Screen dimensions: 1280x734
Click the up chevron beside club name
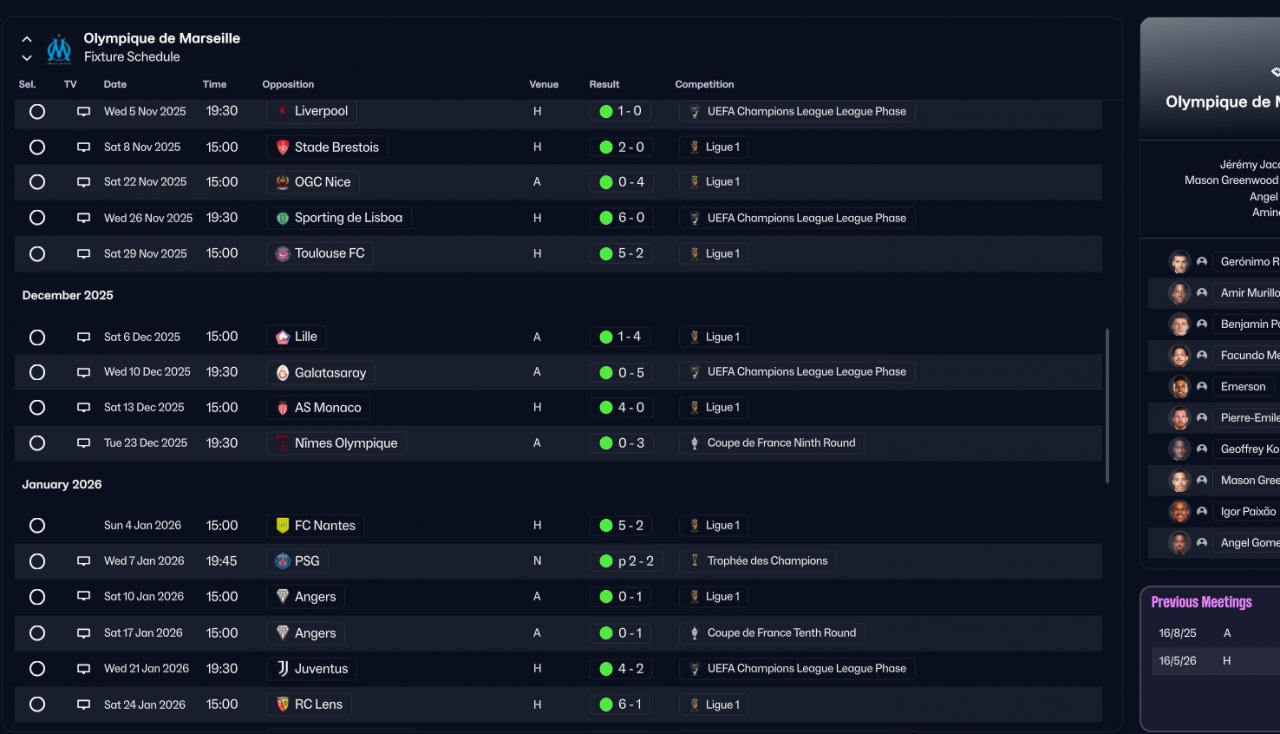pyautogui.click(x=27, y=39)
